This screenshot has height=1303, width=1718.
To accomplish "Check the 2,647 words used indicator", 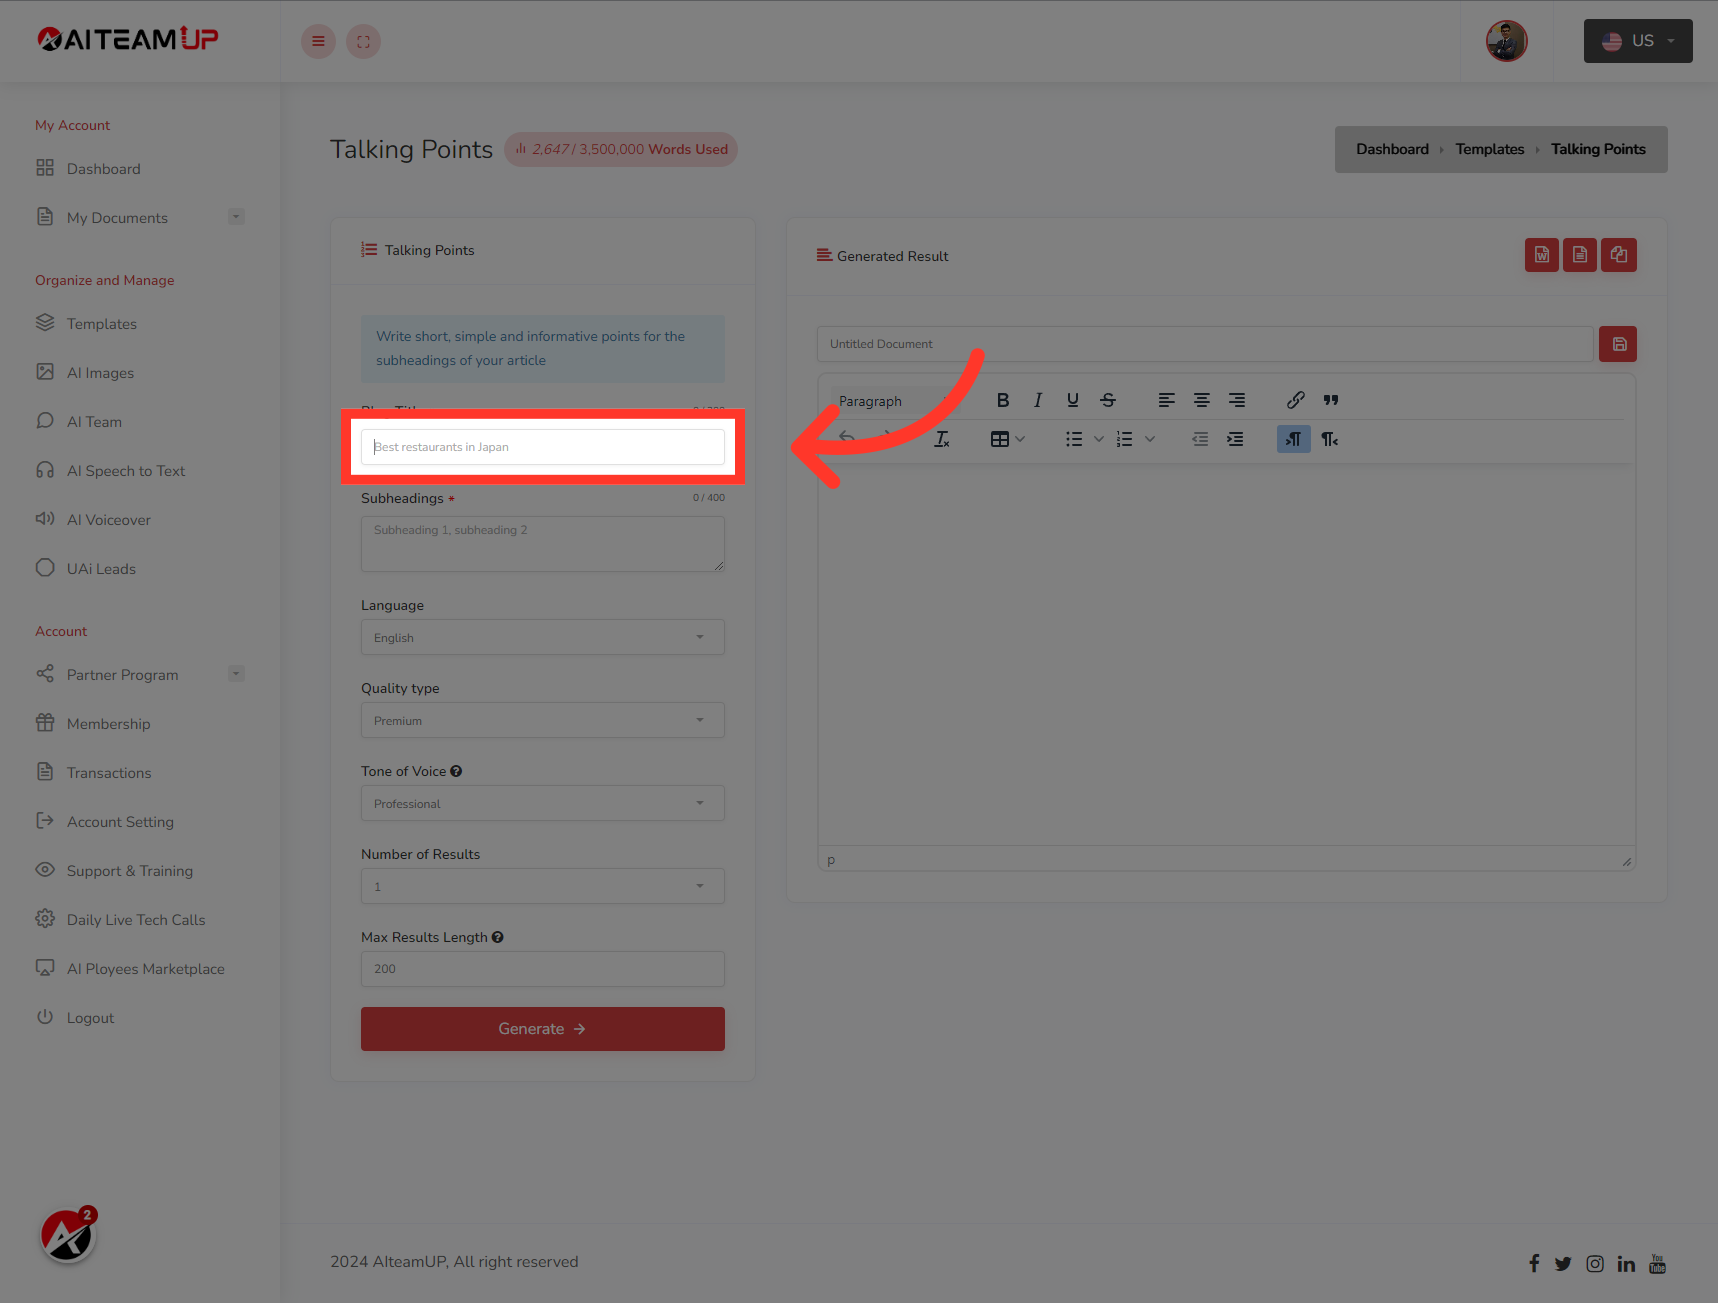I will coord(620,149).
